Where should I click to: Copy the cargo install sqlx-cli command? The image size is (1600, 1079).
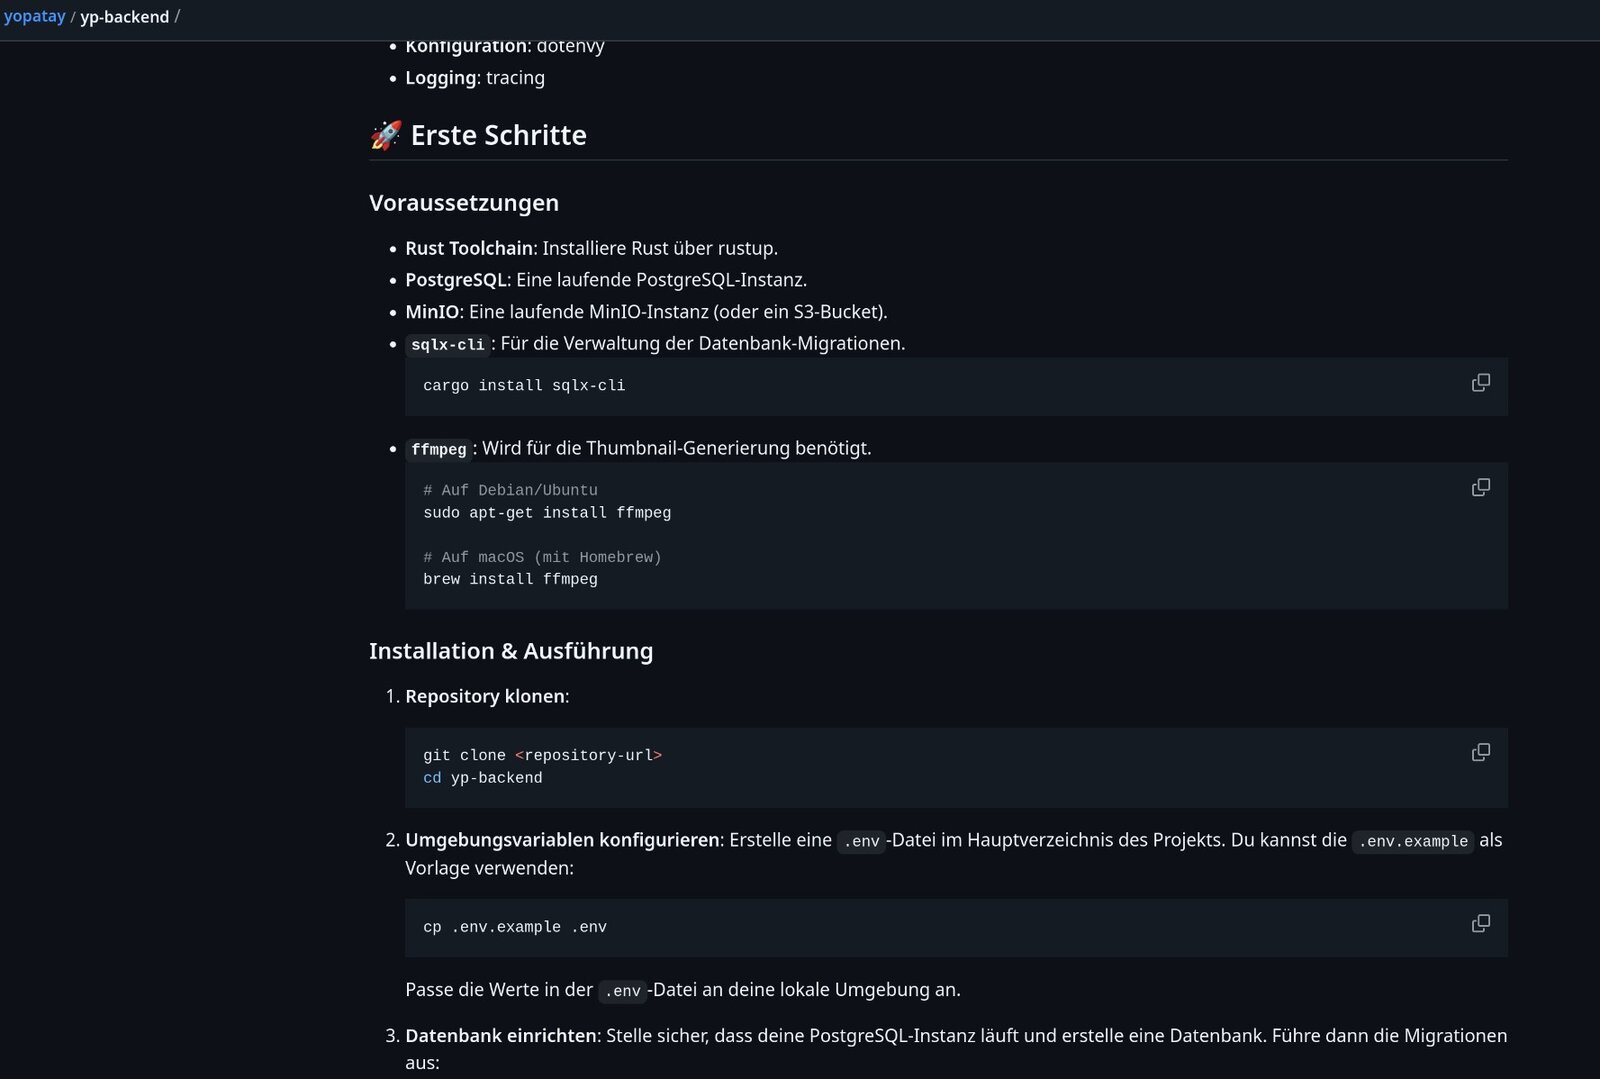pyautogui.click(x=1481, y=383)
